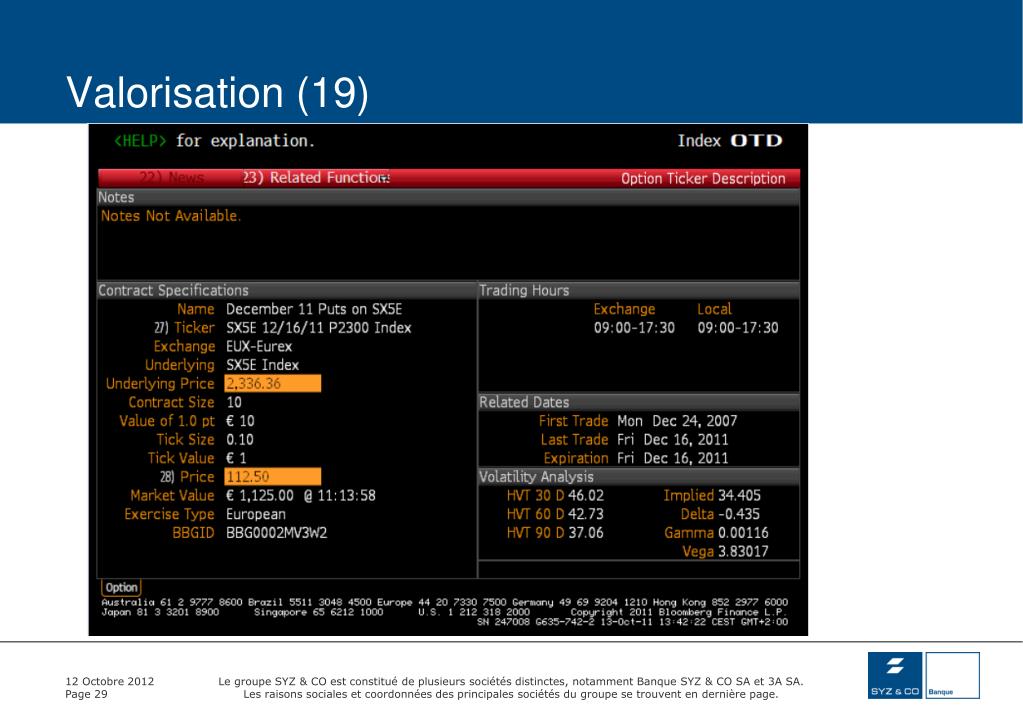Click the Banque logo box
1023x708 pixels.
click(x=953, y=675)
